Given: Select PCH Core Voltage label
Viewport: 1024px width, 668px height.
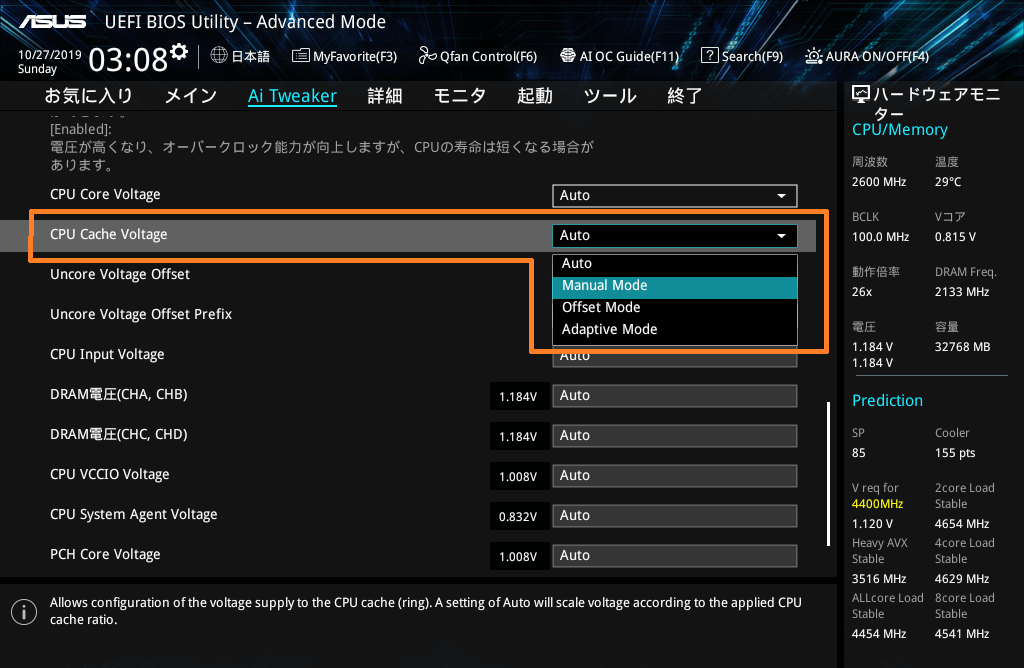Looking at the screenshot, I should (105, 554).
